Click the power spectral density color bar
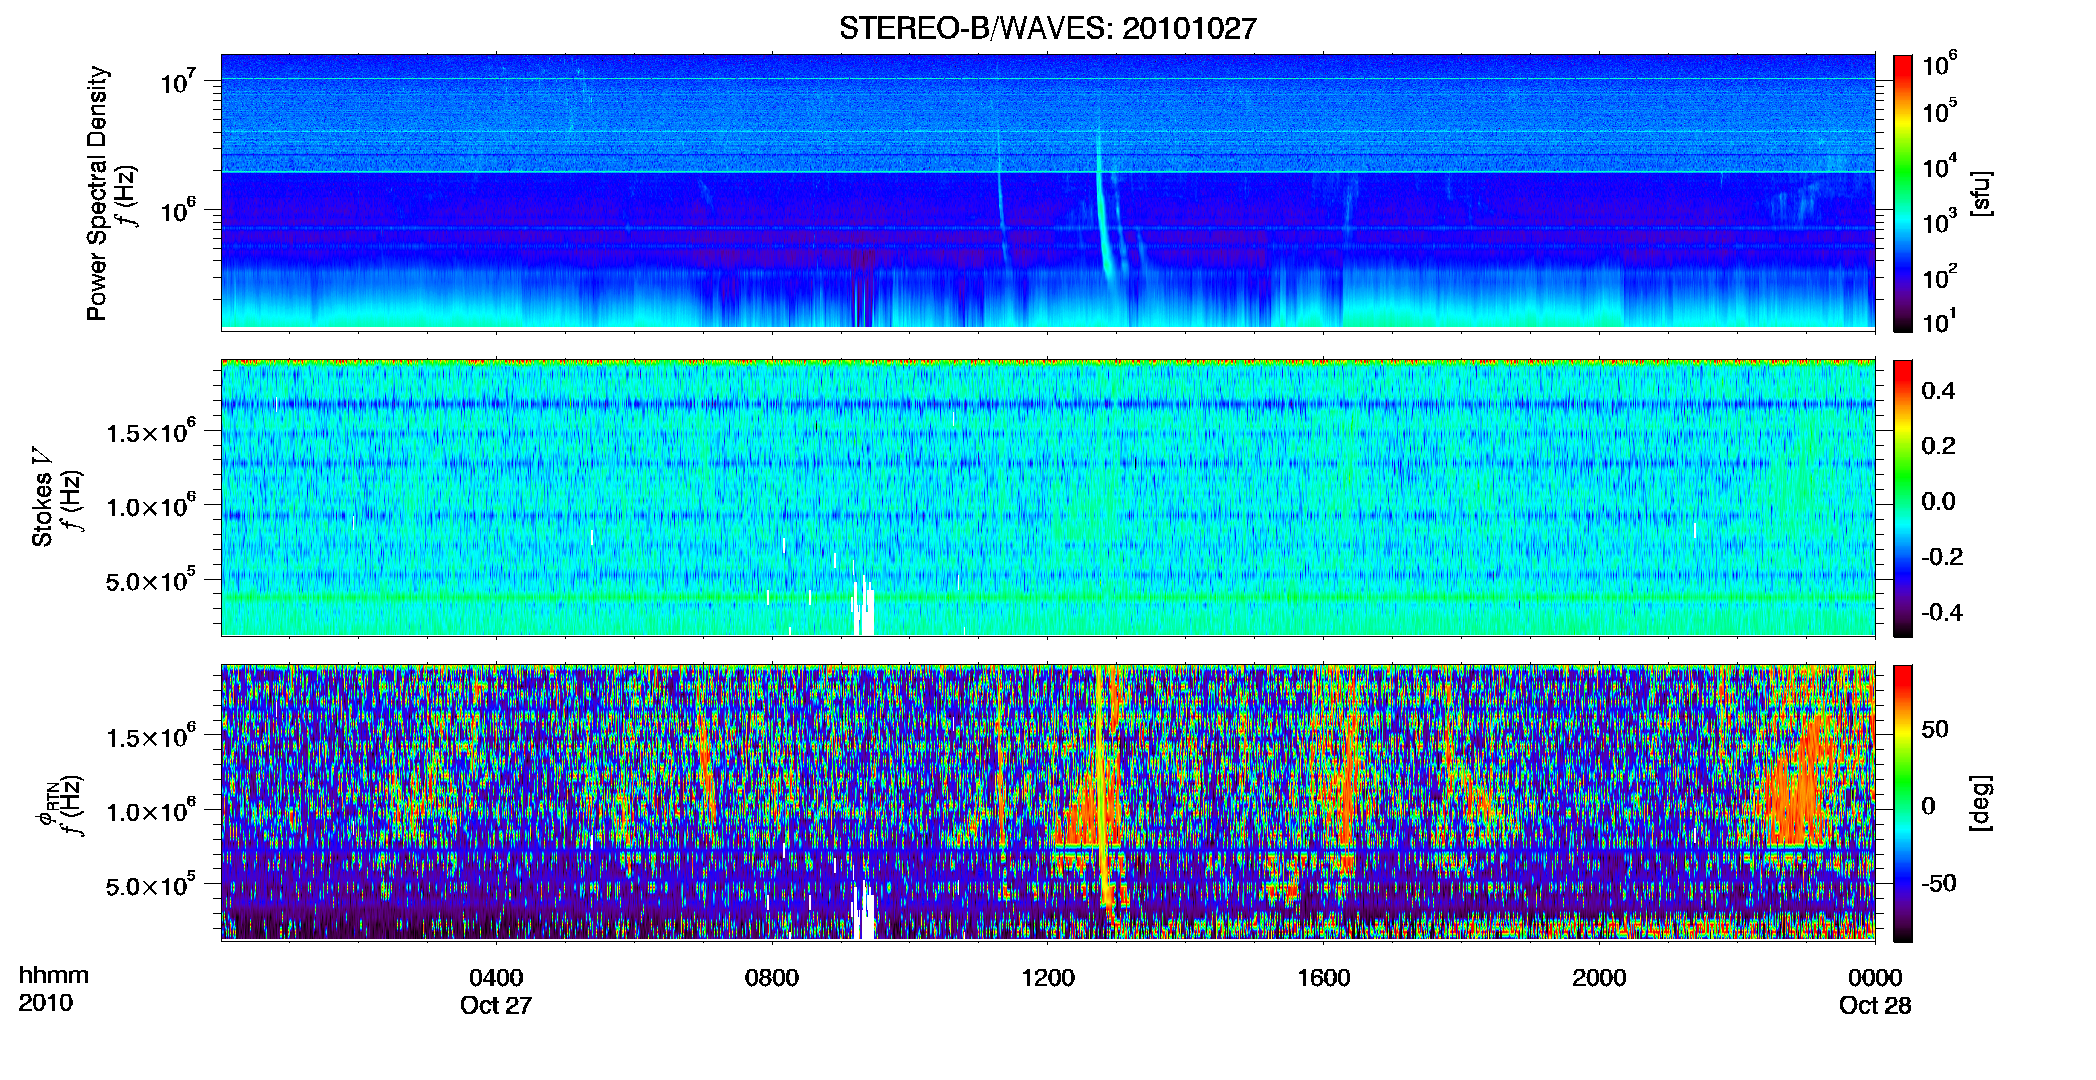 pos(1903,193)
